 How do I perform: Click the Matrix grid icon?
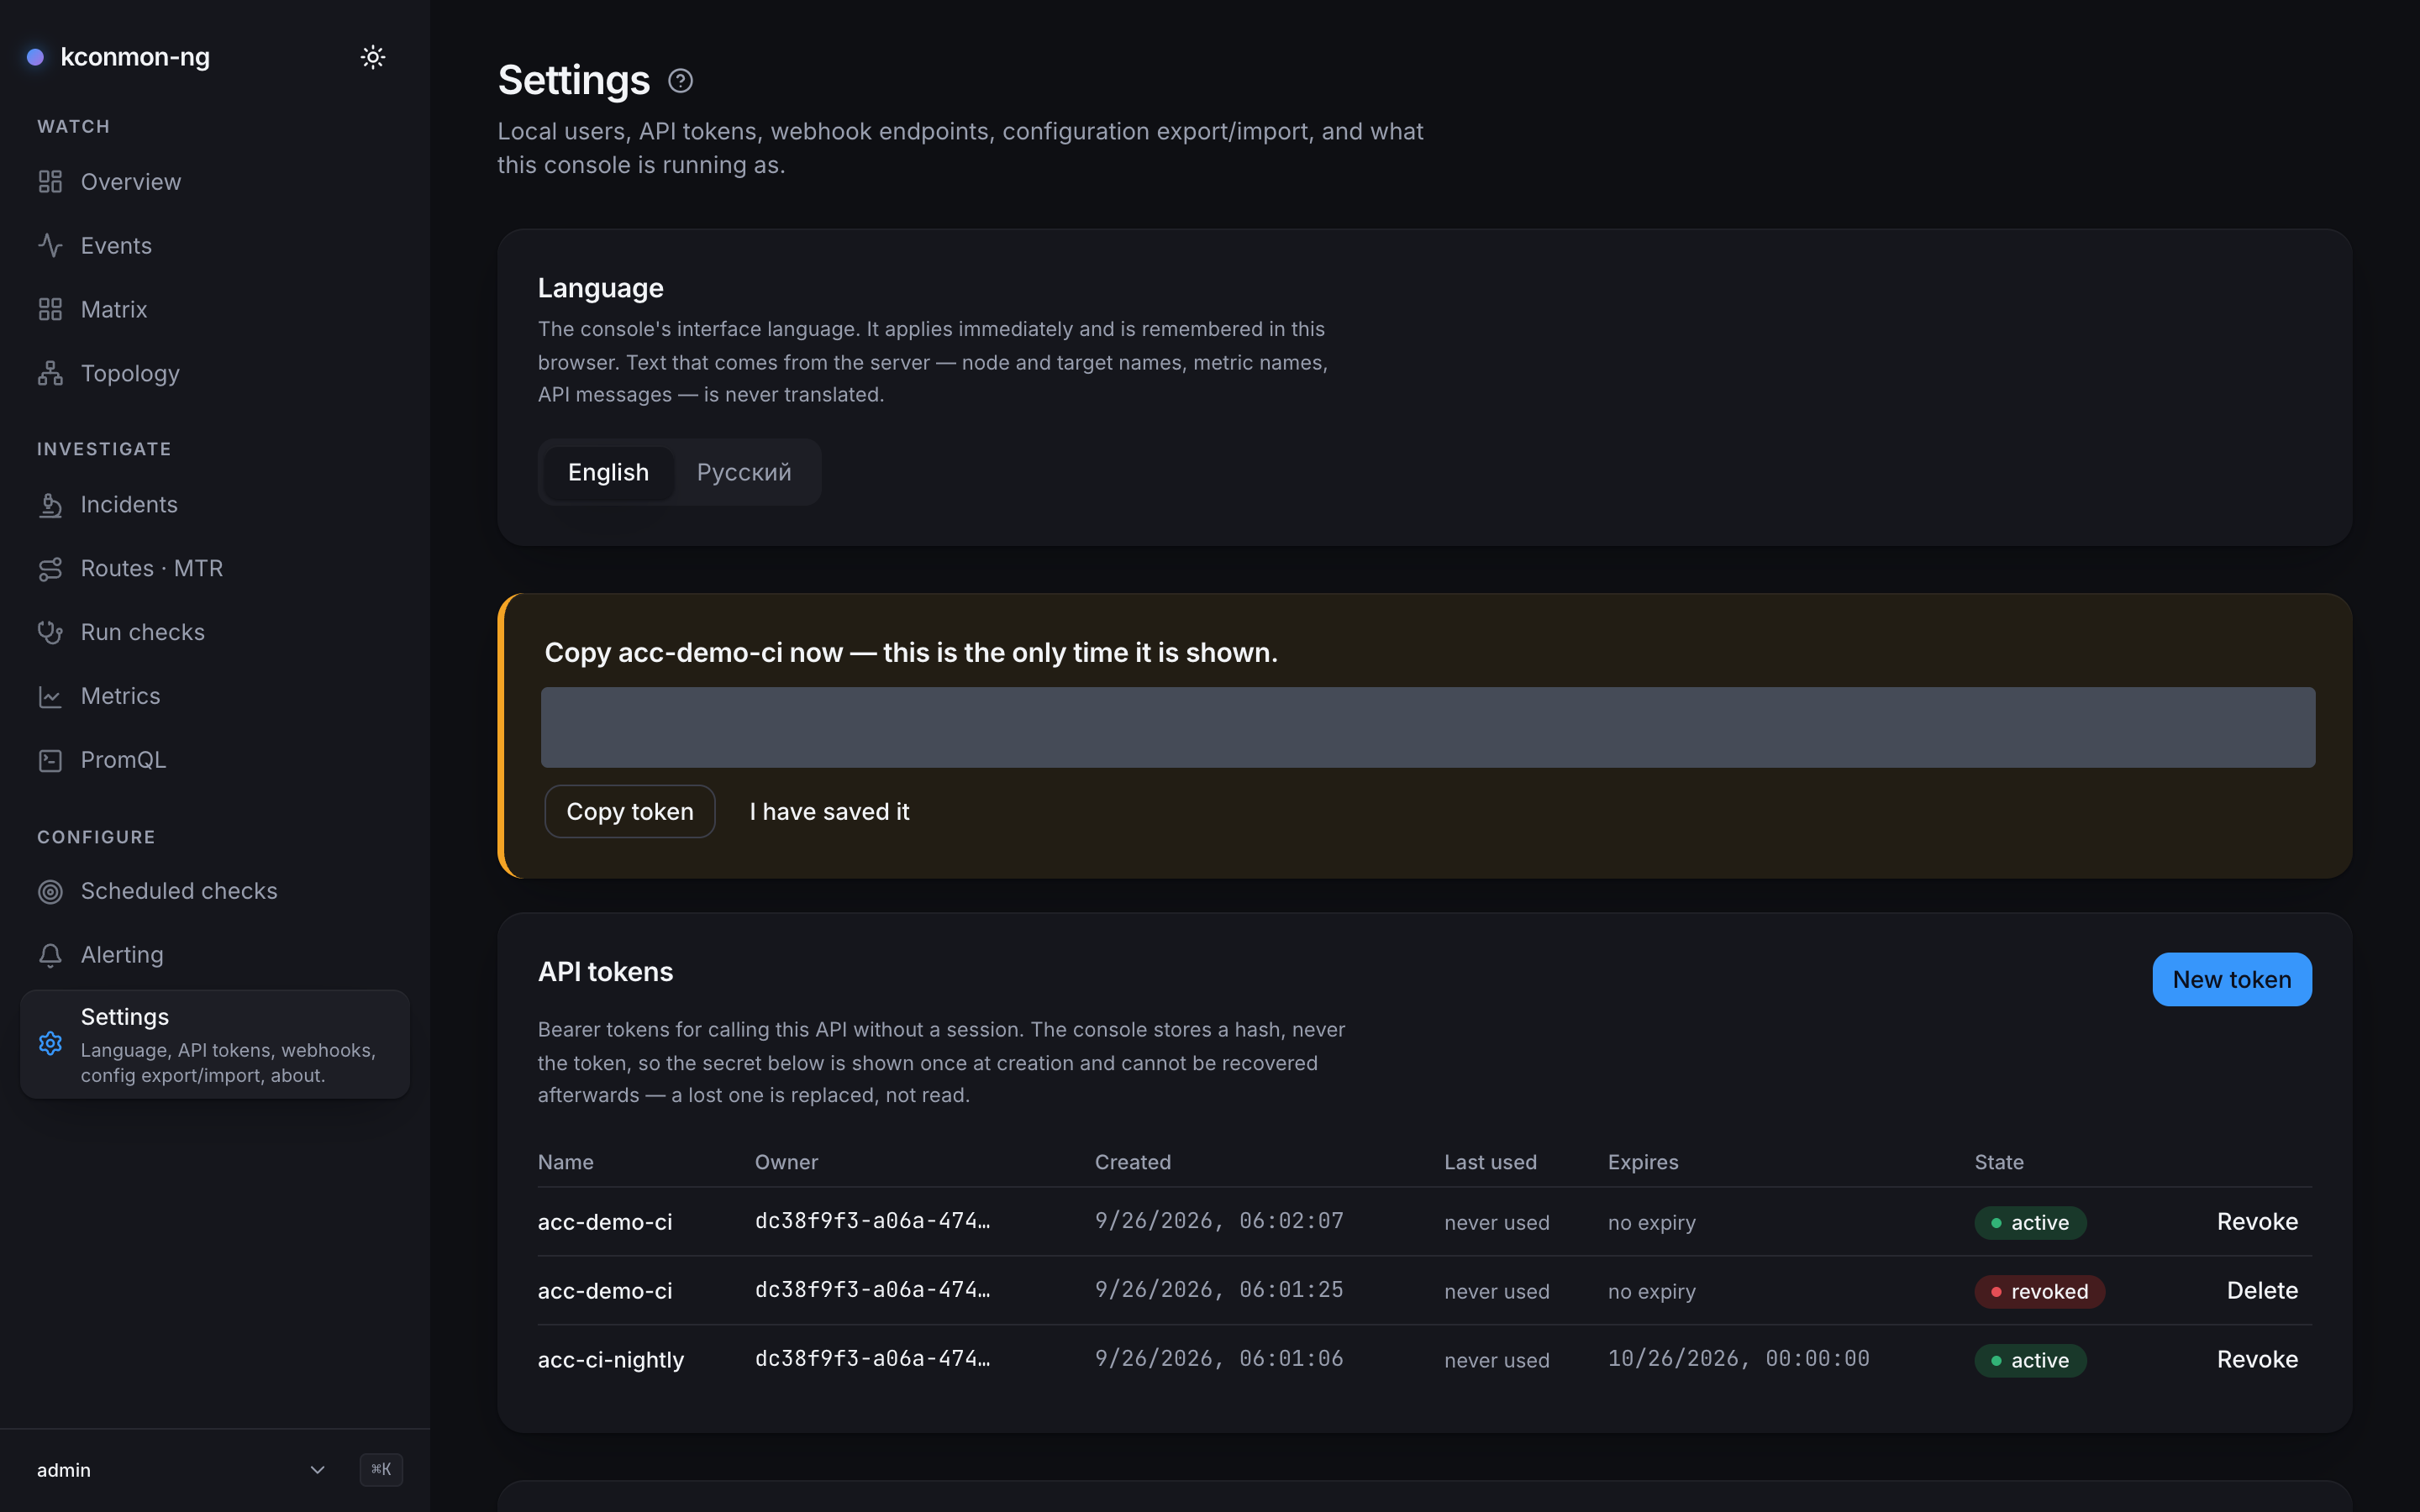[50, 310]
